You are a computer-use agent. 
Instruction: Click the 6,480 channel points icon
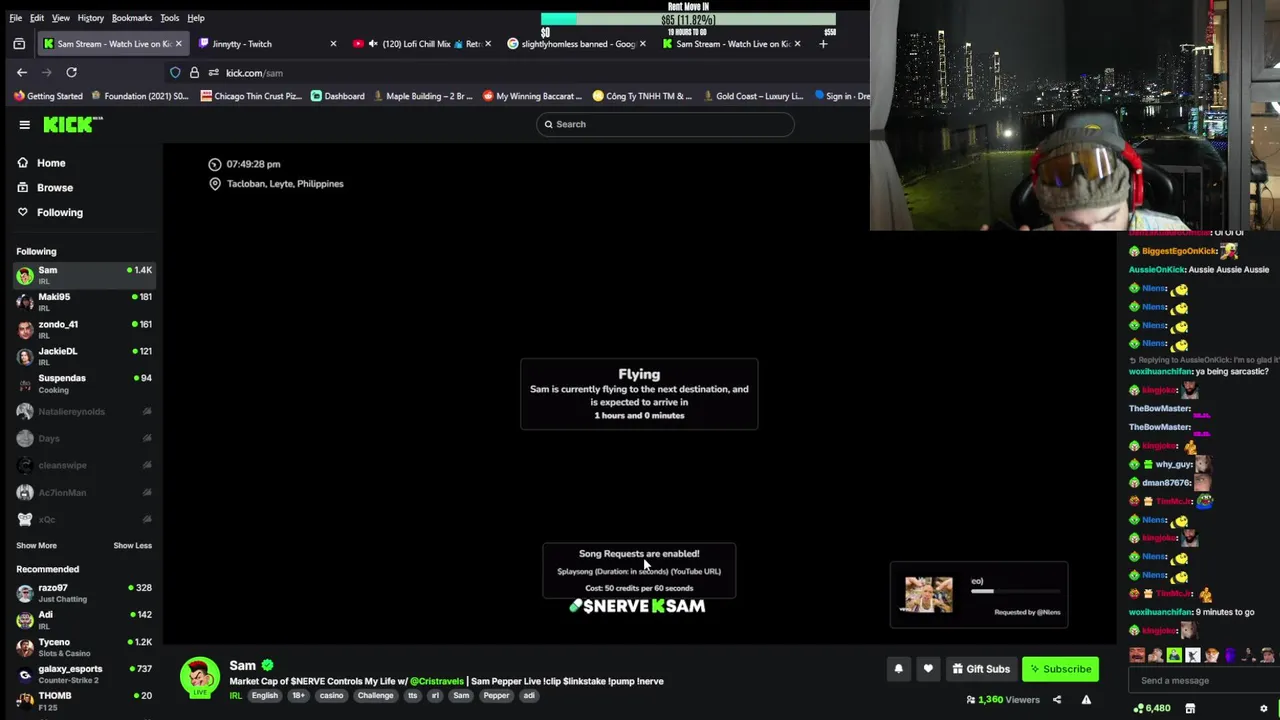coord(1138,708)
